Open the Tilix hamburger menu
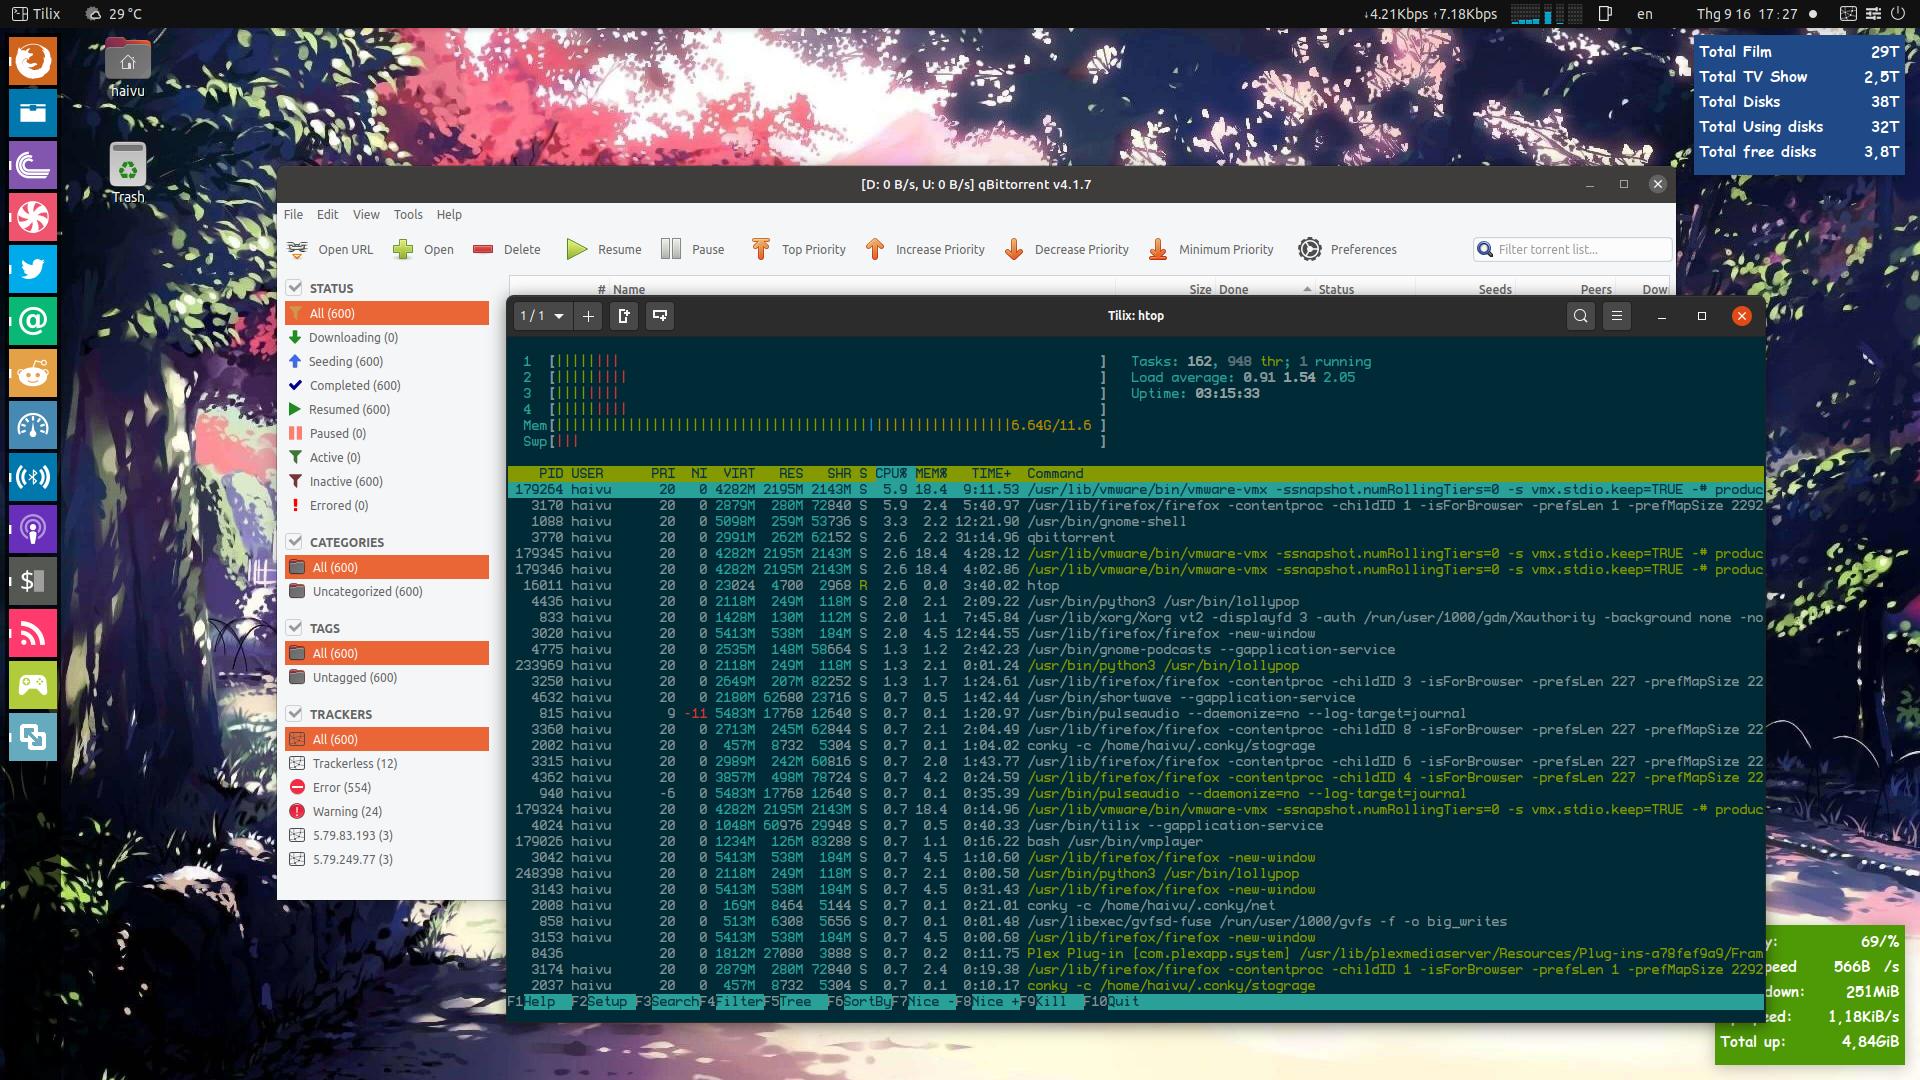This screenshot has width=1920, height=1080. pyautogui.click(x=1617, y=316)
